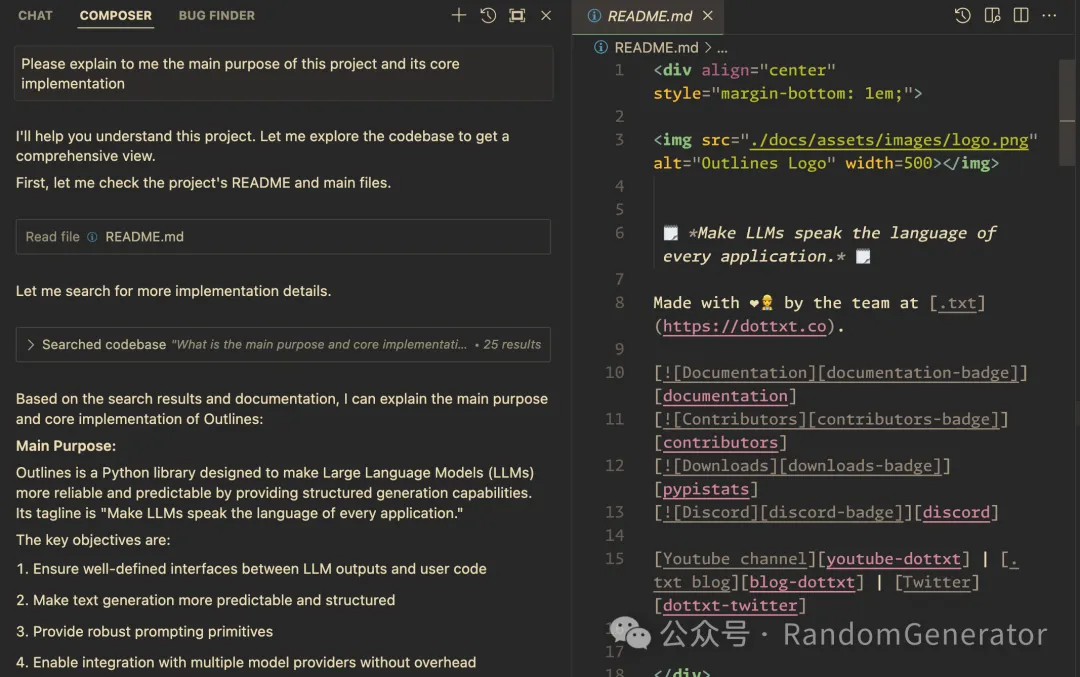
Task: Open the ./docs/assets/images/logo.png link
Action: pos(889,140)
